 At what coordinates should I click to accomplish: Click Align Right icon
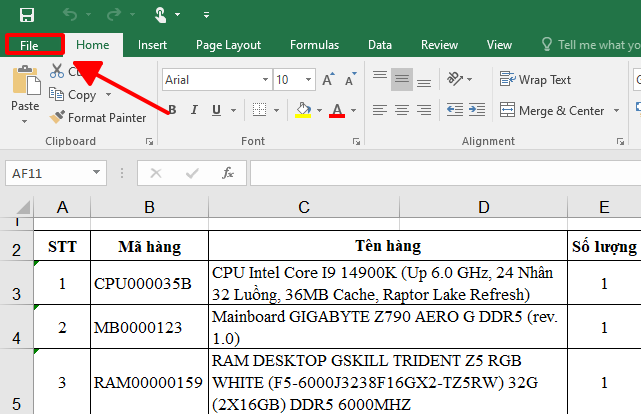(424, 110)
